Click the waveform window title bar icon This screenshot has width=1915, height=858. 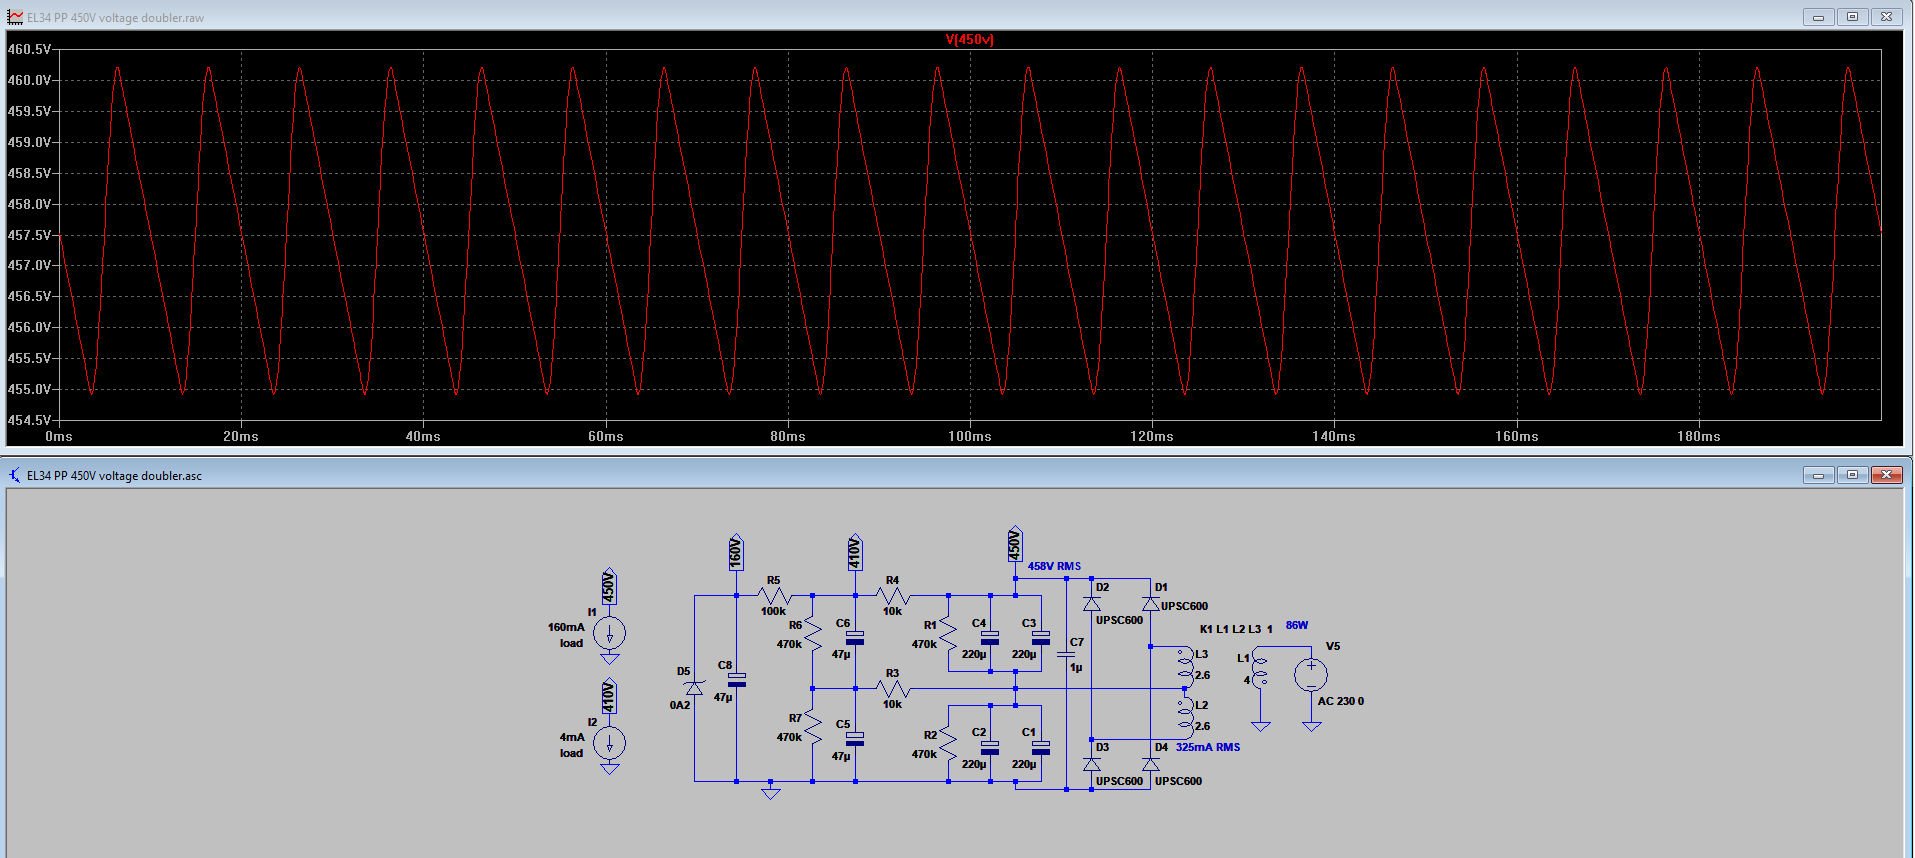coord(15,17)
